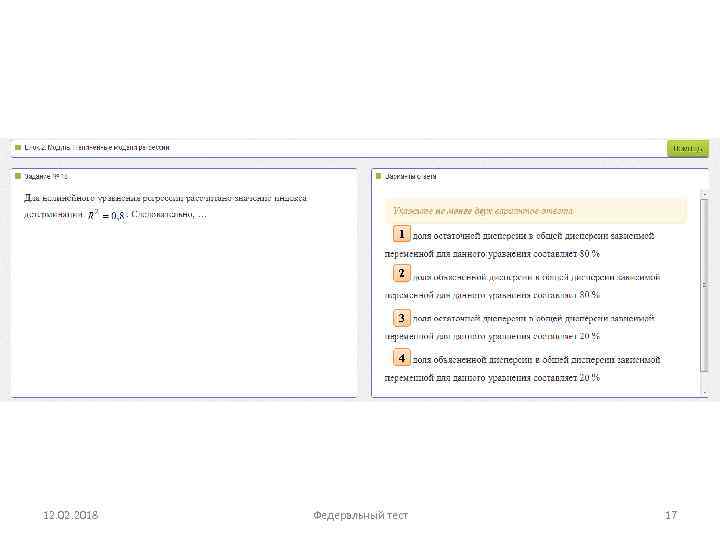Click answer text ending with 80 % for option 2
720x540 pixels.
tap(523, 286)
